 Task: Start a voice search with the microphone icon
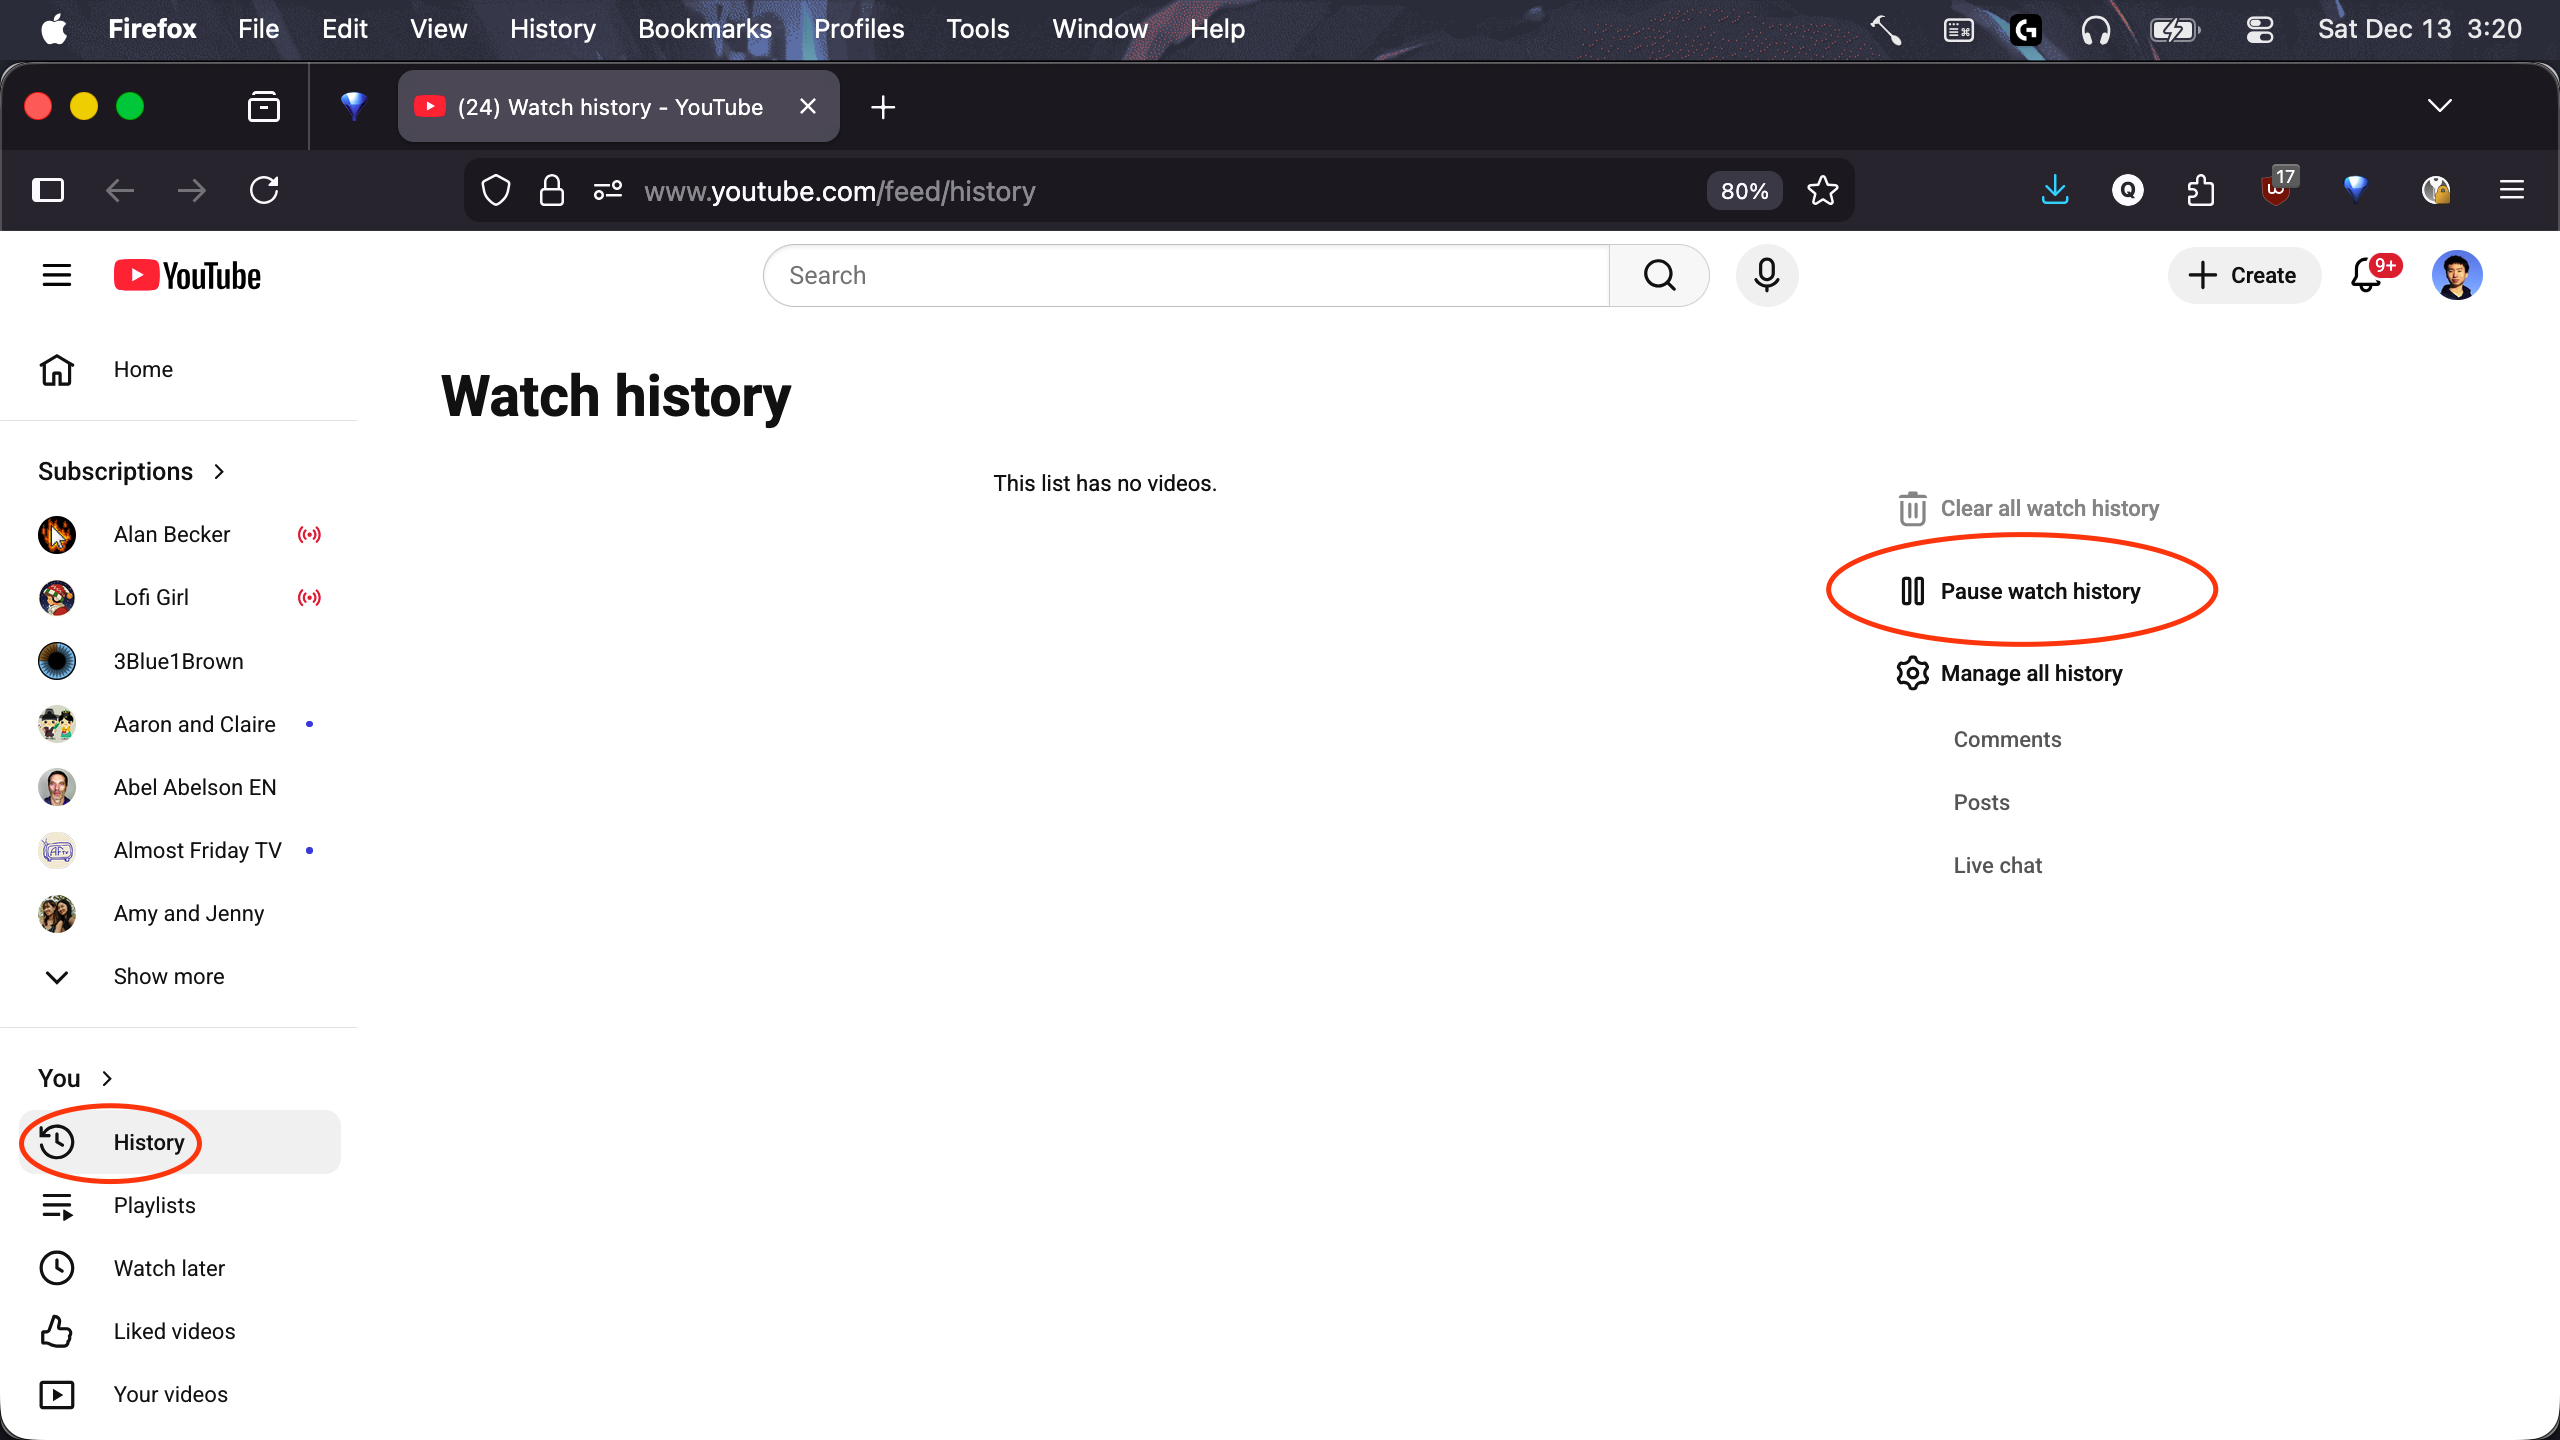[x=1766, y=275]
